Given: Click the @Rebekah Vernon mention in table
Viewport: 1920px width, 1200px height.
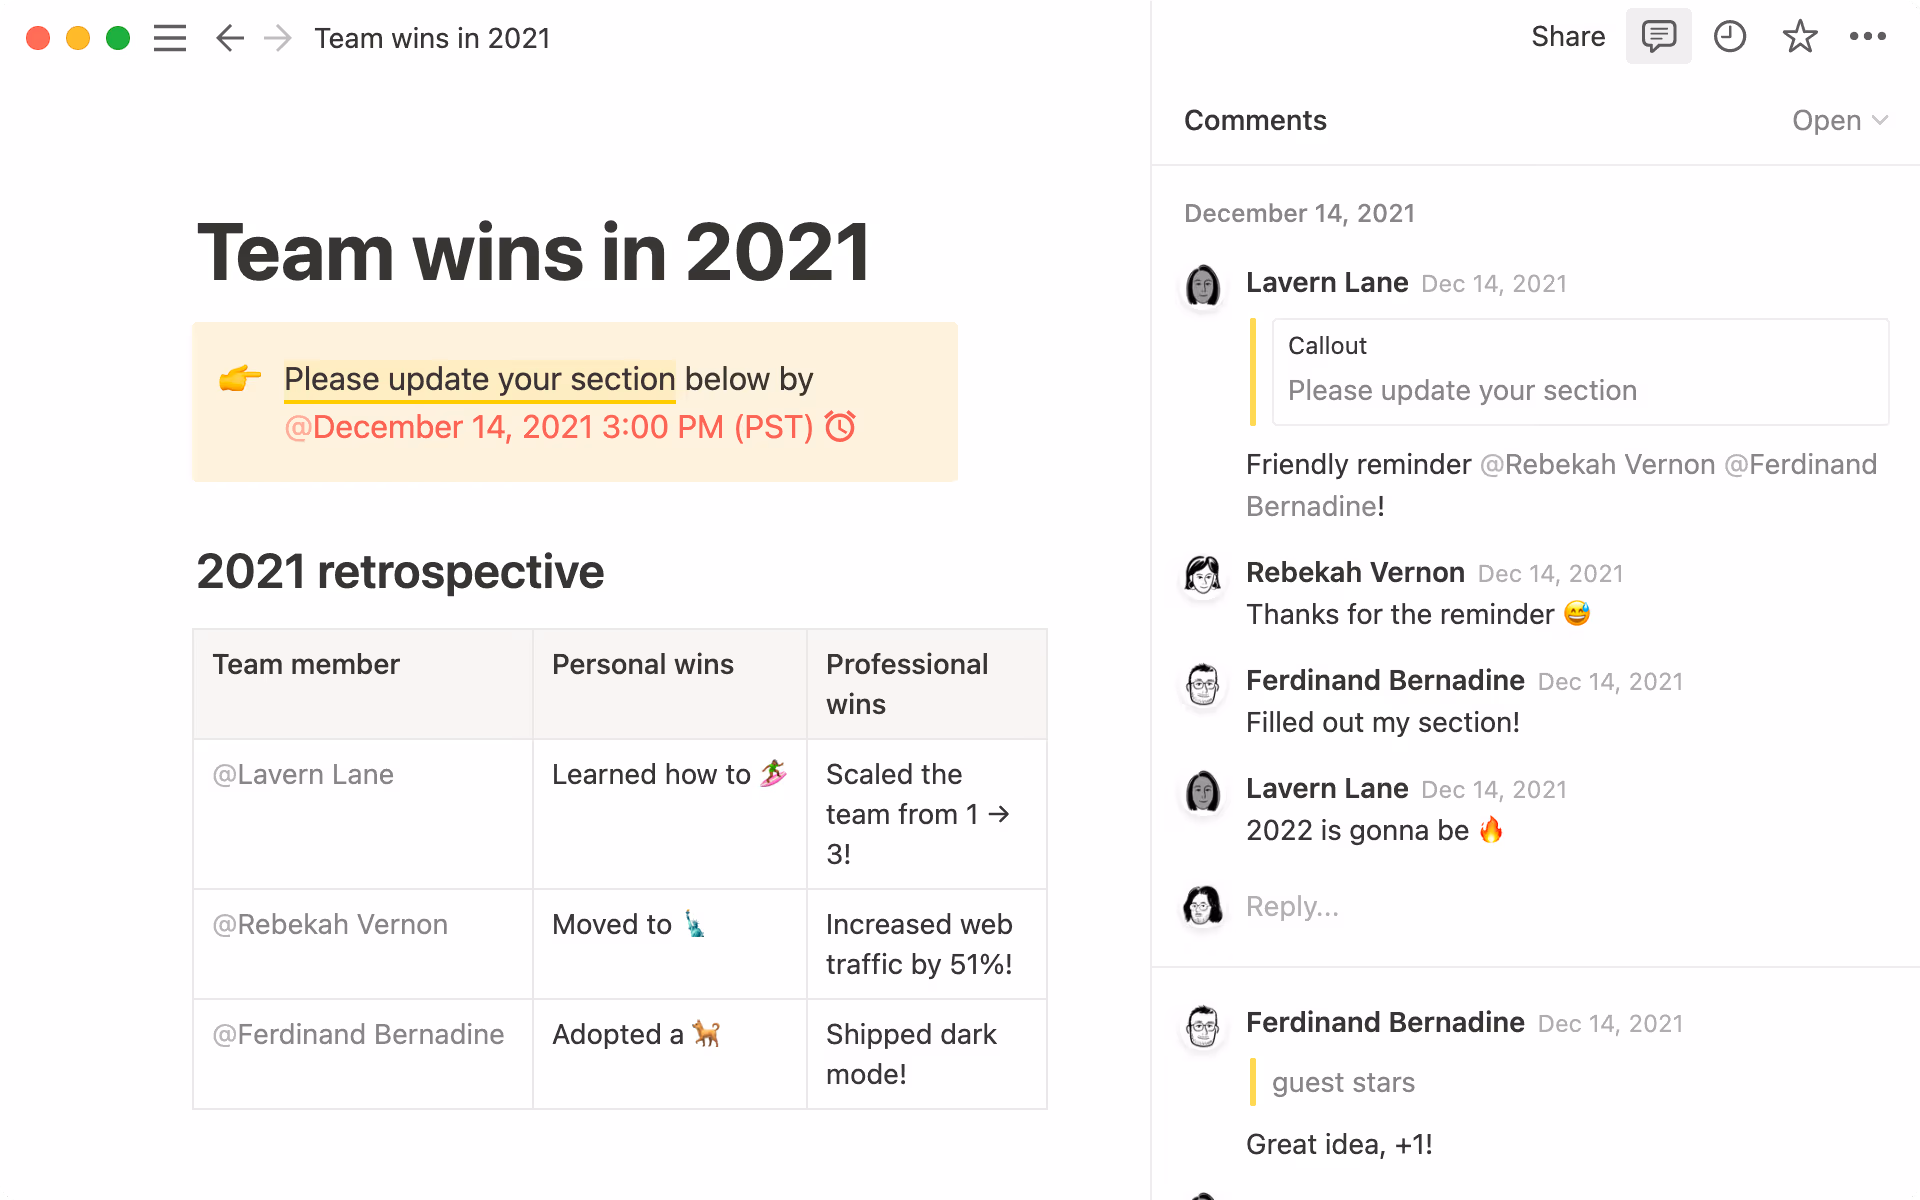Looking at the screenshot, I should pyautogui.click(x=330, y=925).
